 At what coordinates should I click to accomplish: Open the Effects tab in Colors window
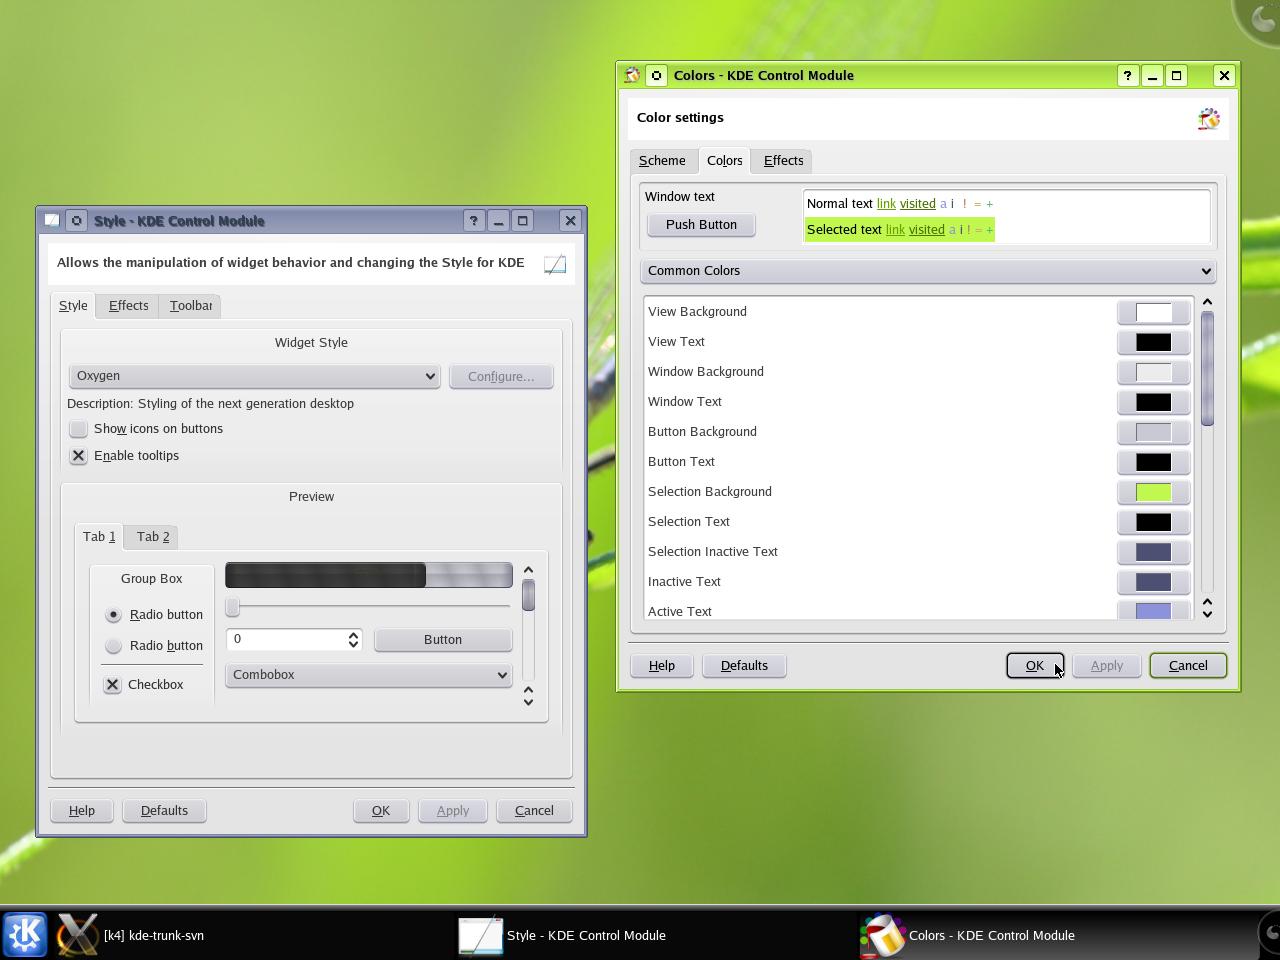(x=783, y=161)
